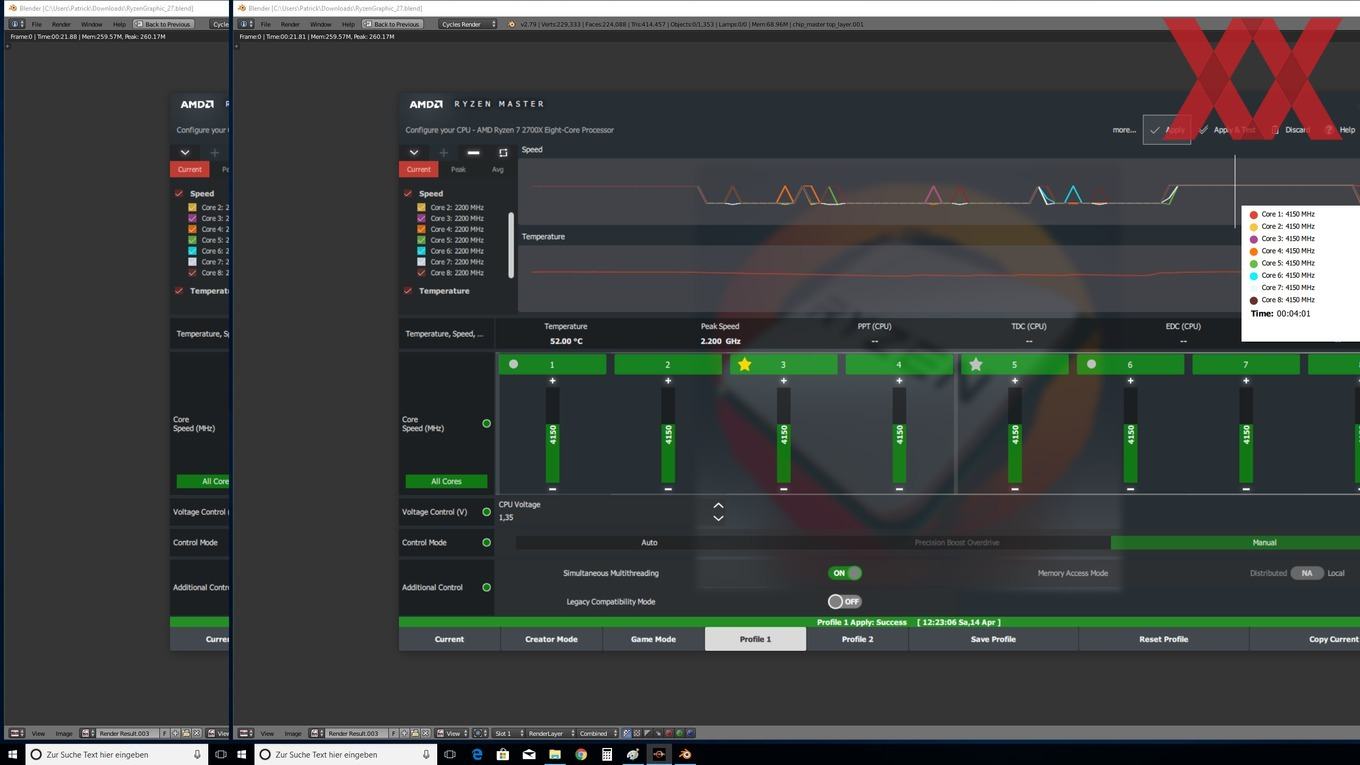Increase Core 1 speed with plus
Viewport: 1360px width, 765px height.
point(552,381)
